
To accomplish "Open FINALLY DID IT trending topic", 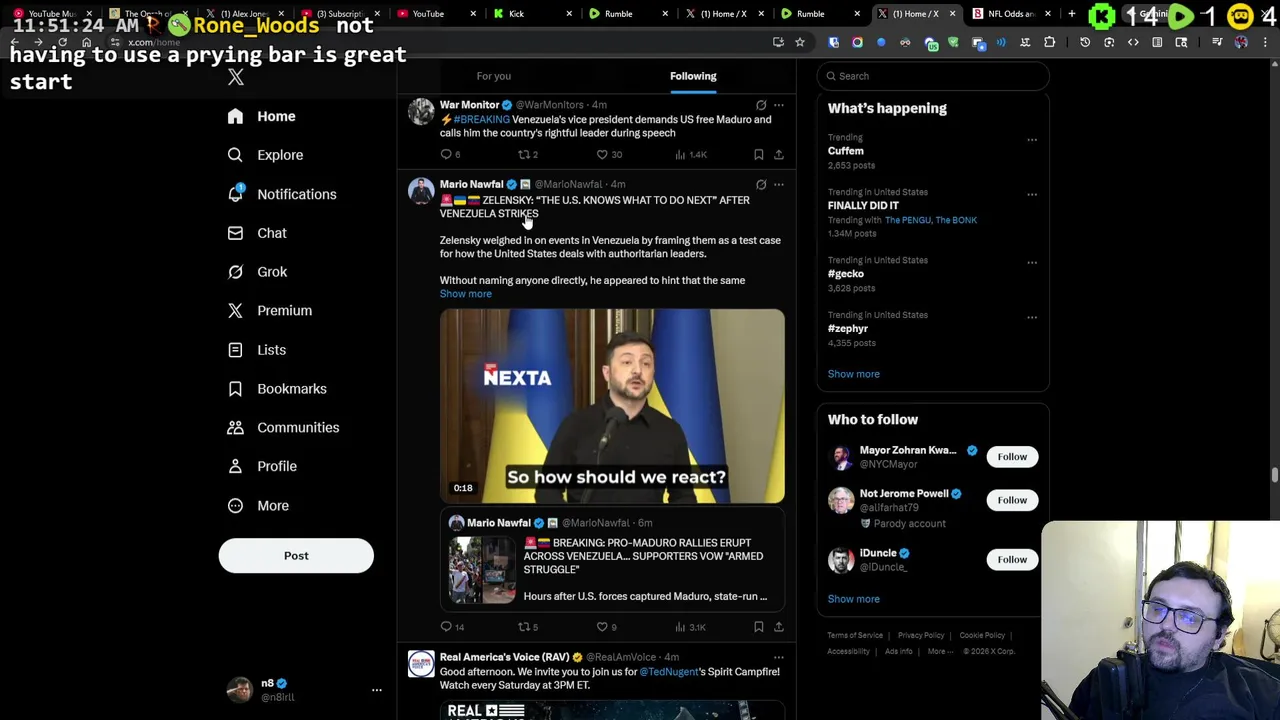I will click(863, 206).
